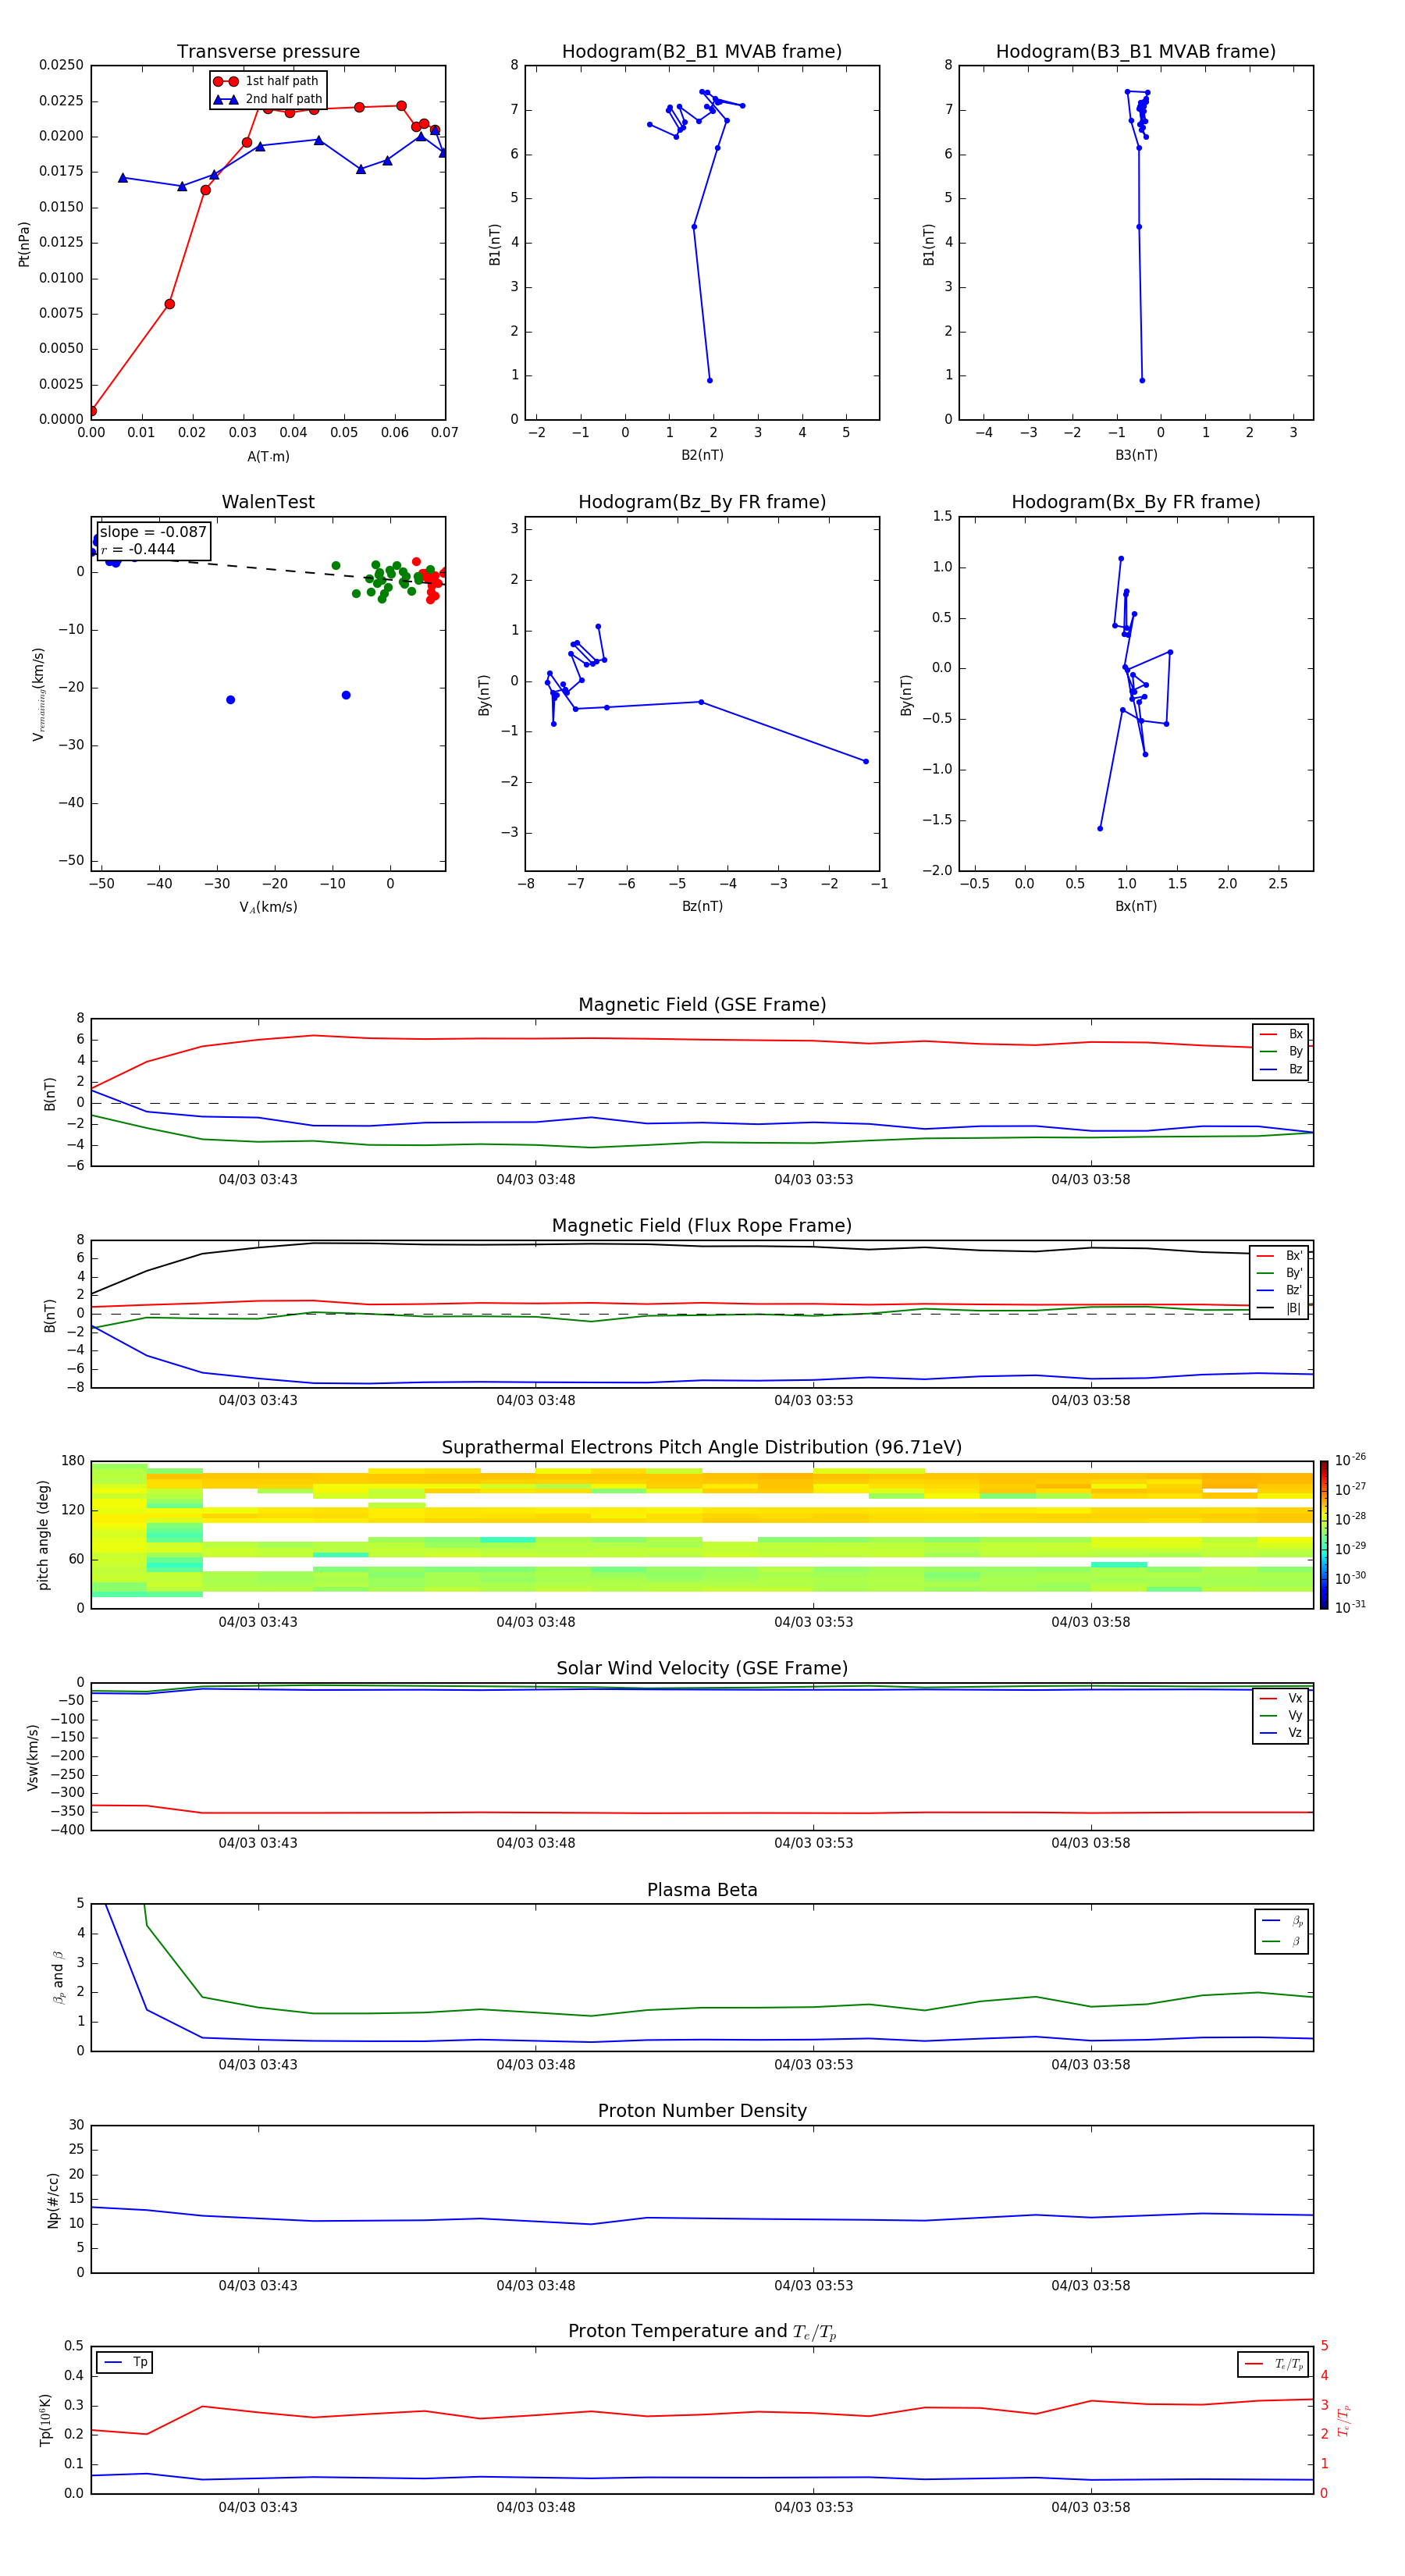Click the 'Hodogram(B2_B1 MVAB frame)' title

[x=702, y=52]
